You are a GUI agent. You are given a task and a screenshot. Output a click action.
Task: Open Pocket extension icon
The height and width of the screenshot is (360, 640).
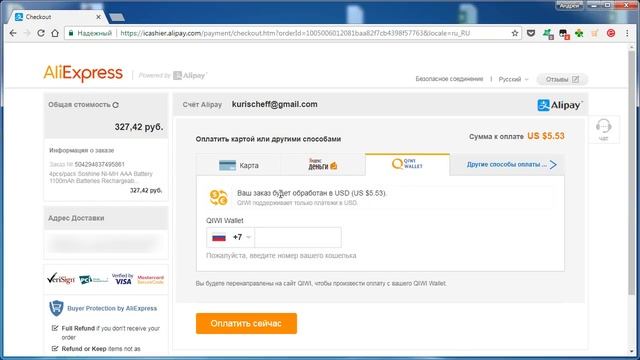coord(531,33)
